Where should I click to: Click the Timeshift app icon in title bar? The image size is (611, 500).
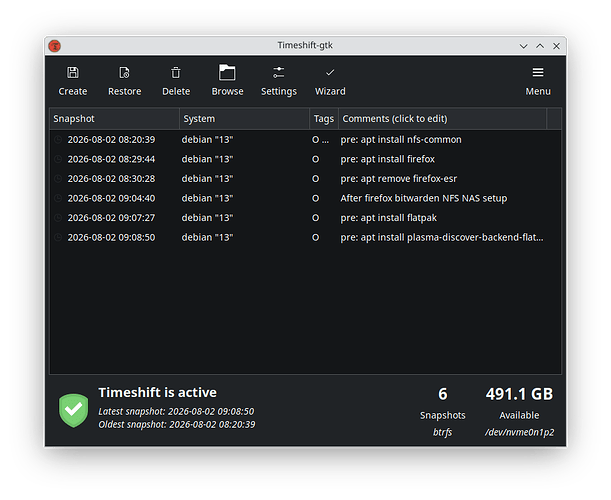tap(55, 46)
